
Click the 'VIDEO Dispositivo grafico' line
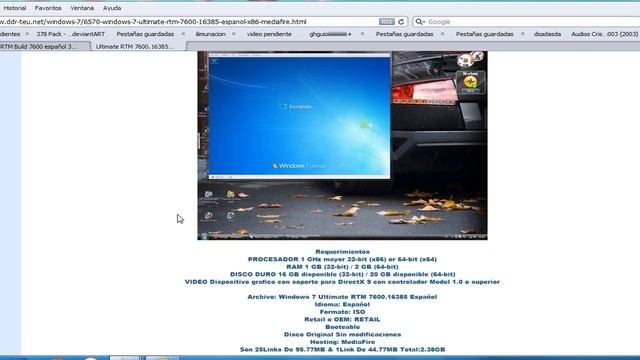click(342, 282)
